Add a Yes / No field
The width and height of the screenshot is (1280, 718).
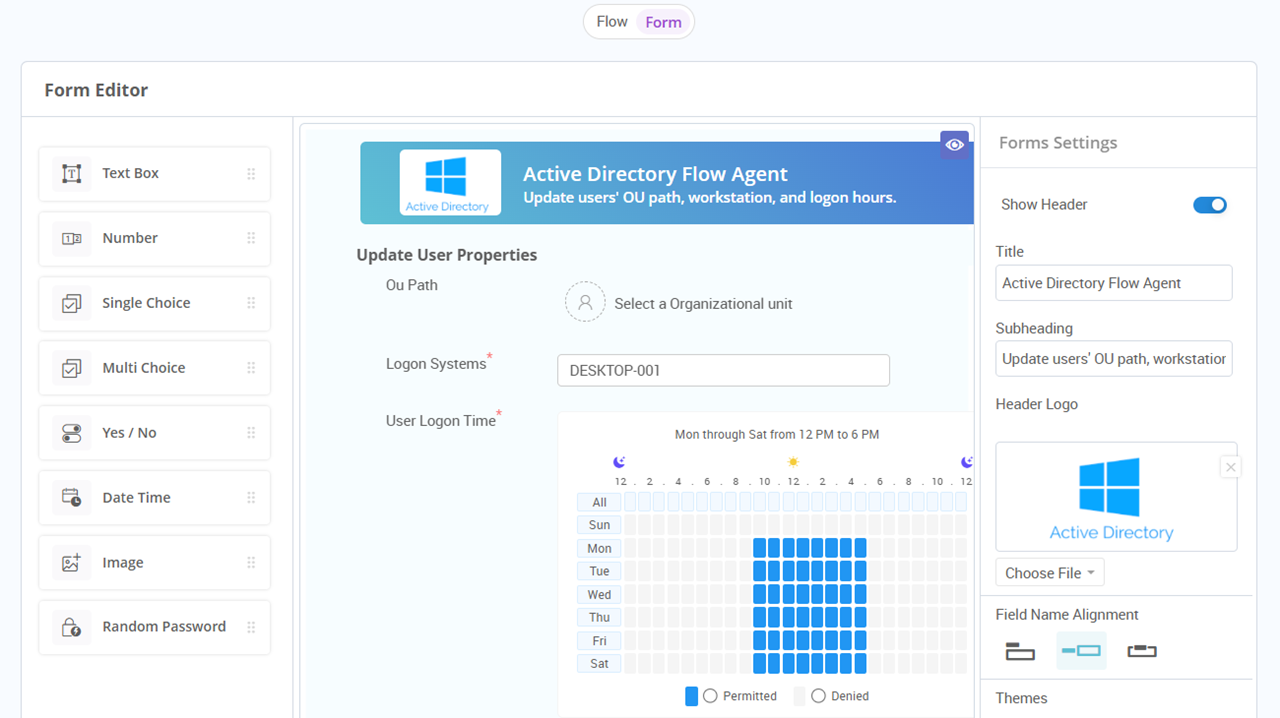click(154, 432)
